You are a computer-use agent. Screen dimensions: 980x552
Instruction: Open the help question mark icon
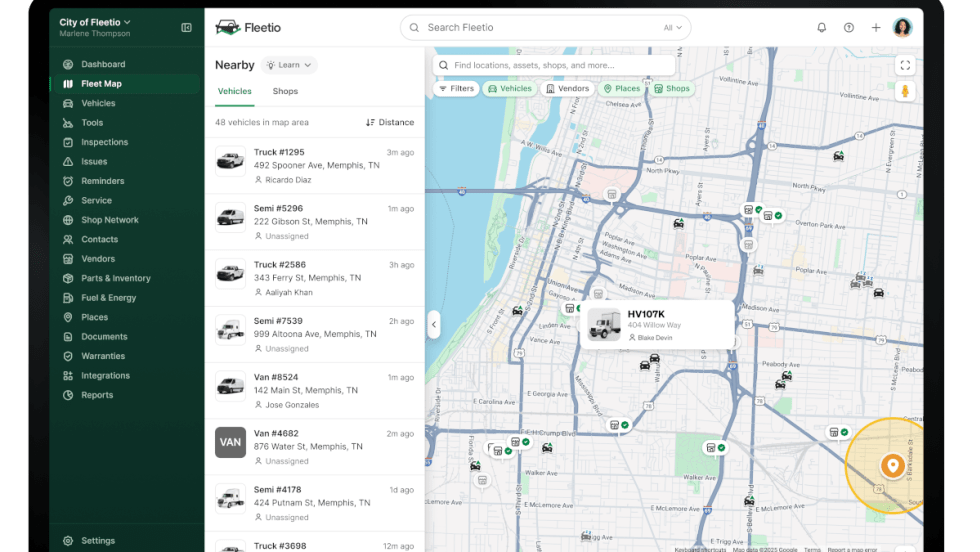[x=849, y=28]
